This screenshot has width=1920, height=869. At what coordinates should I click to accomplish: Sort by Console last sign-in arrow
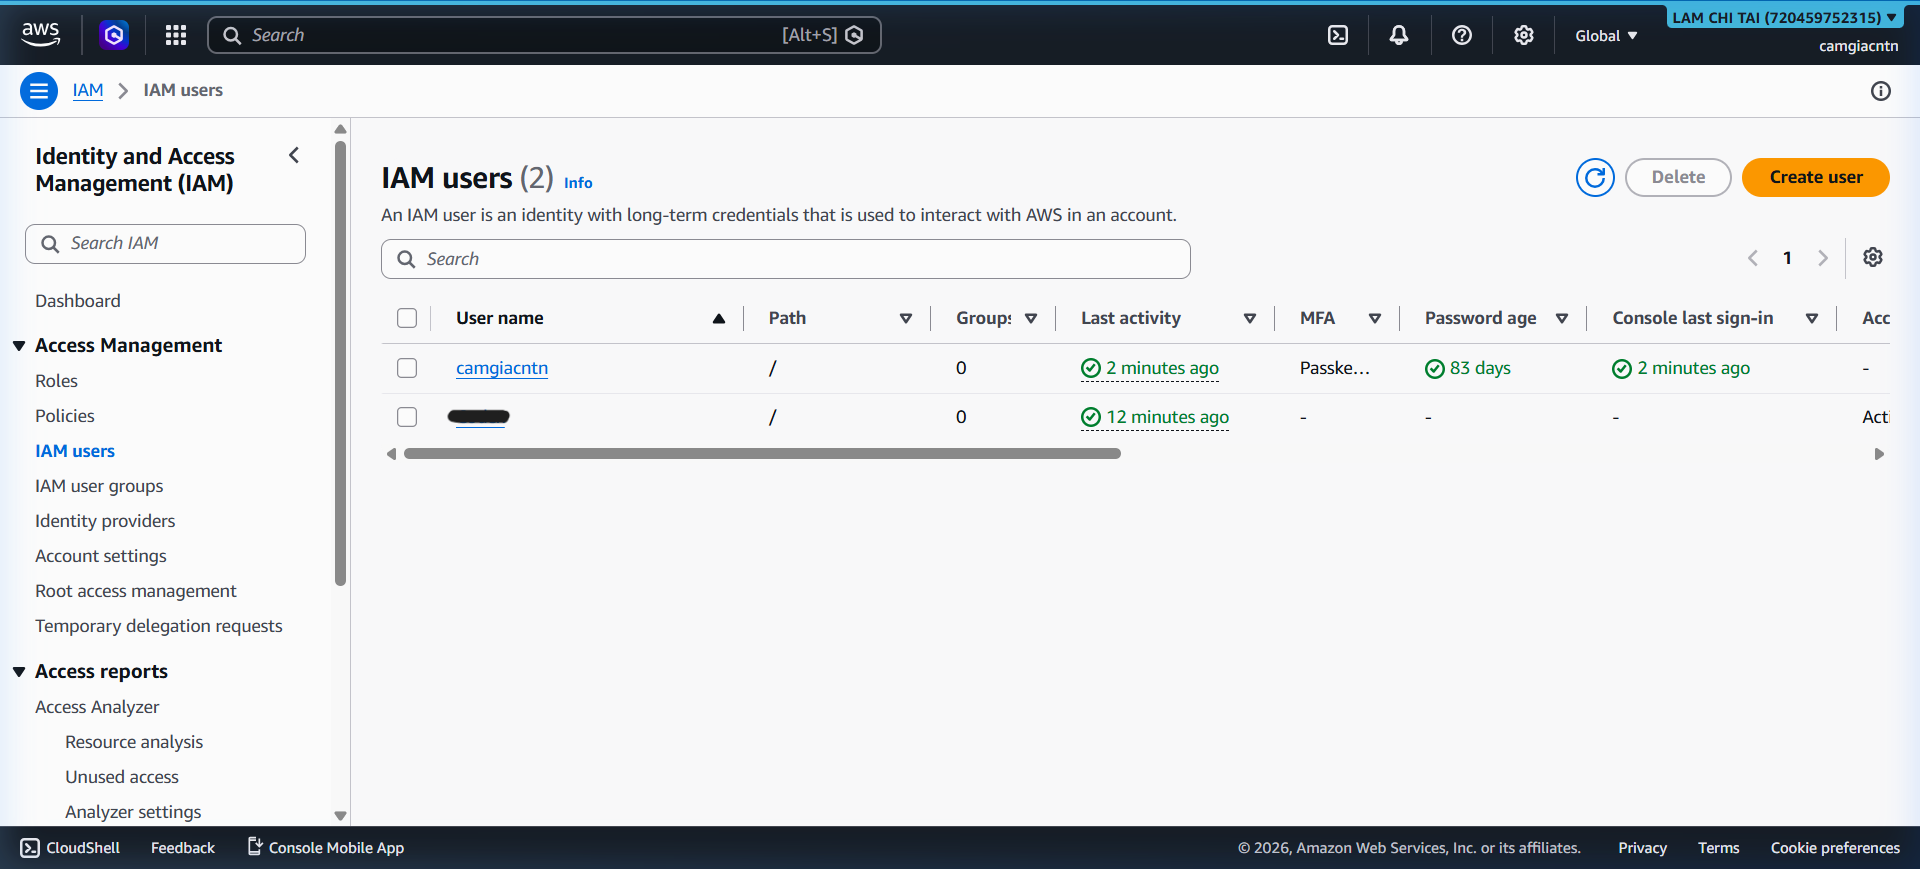1812,318
